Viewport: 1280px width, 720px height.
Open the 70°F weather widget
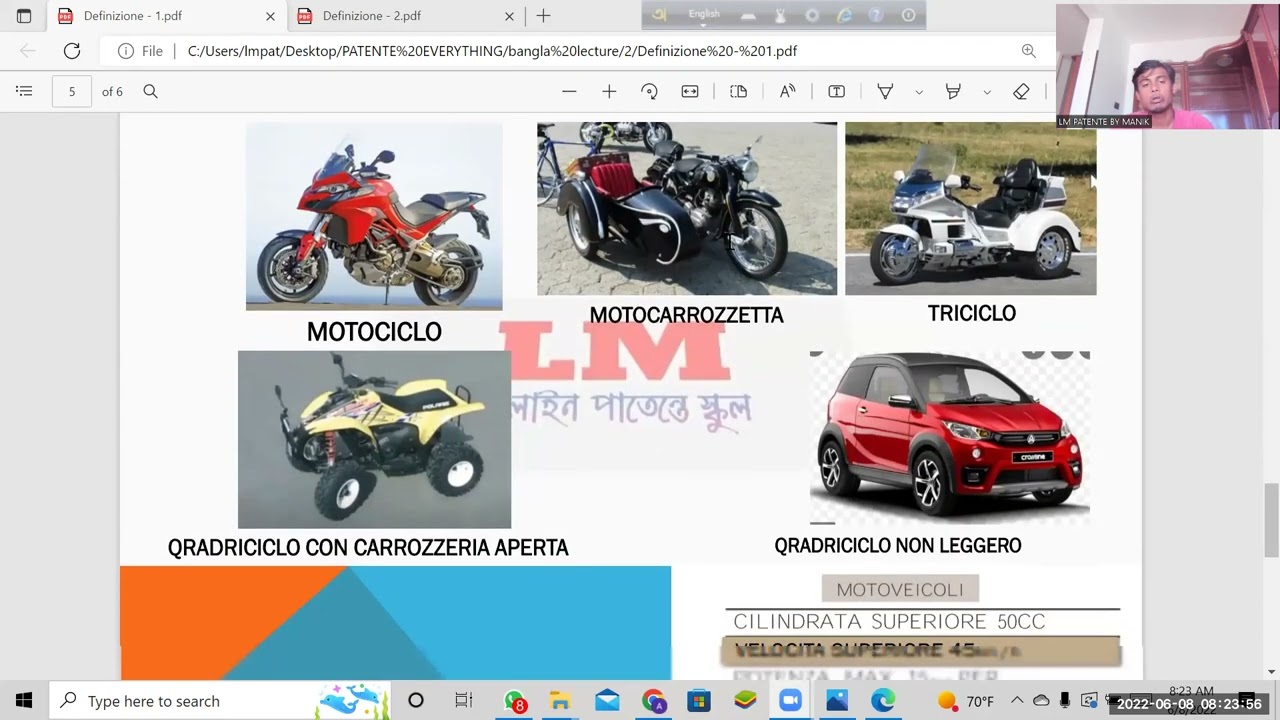pos(965,701)
